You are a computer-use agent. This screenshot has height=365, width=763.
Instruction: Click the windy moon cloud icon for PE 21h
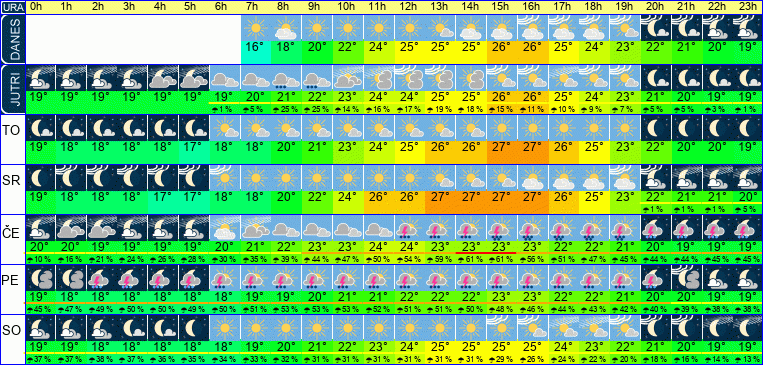tap(687, 277)
